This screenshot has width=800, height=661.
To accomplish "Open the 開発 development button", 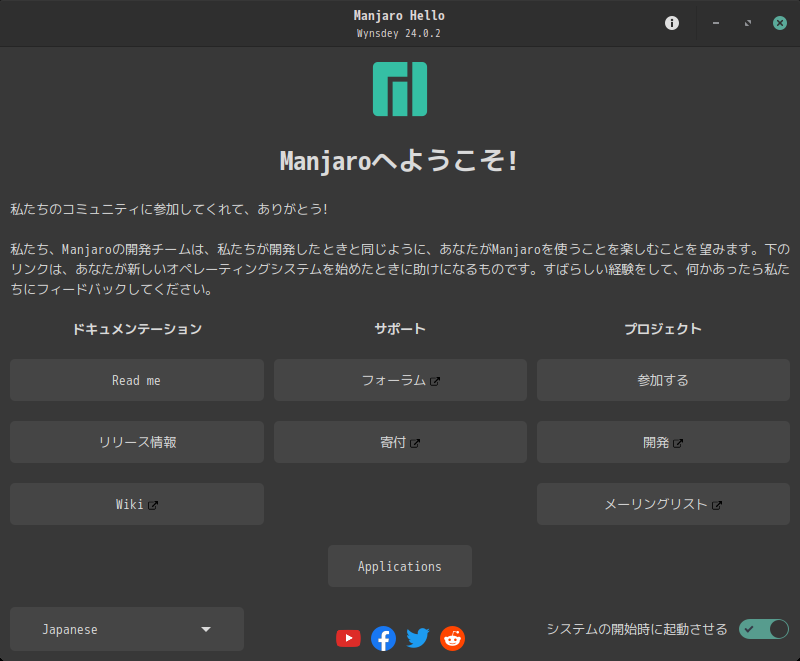I will tap(663, 442).
